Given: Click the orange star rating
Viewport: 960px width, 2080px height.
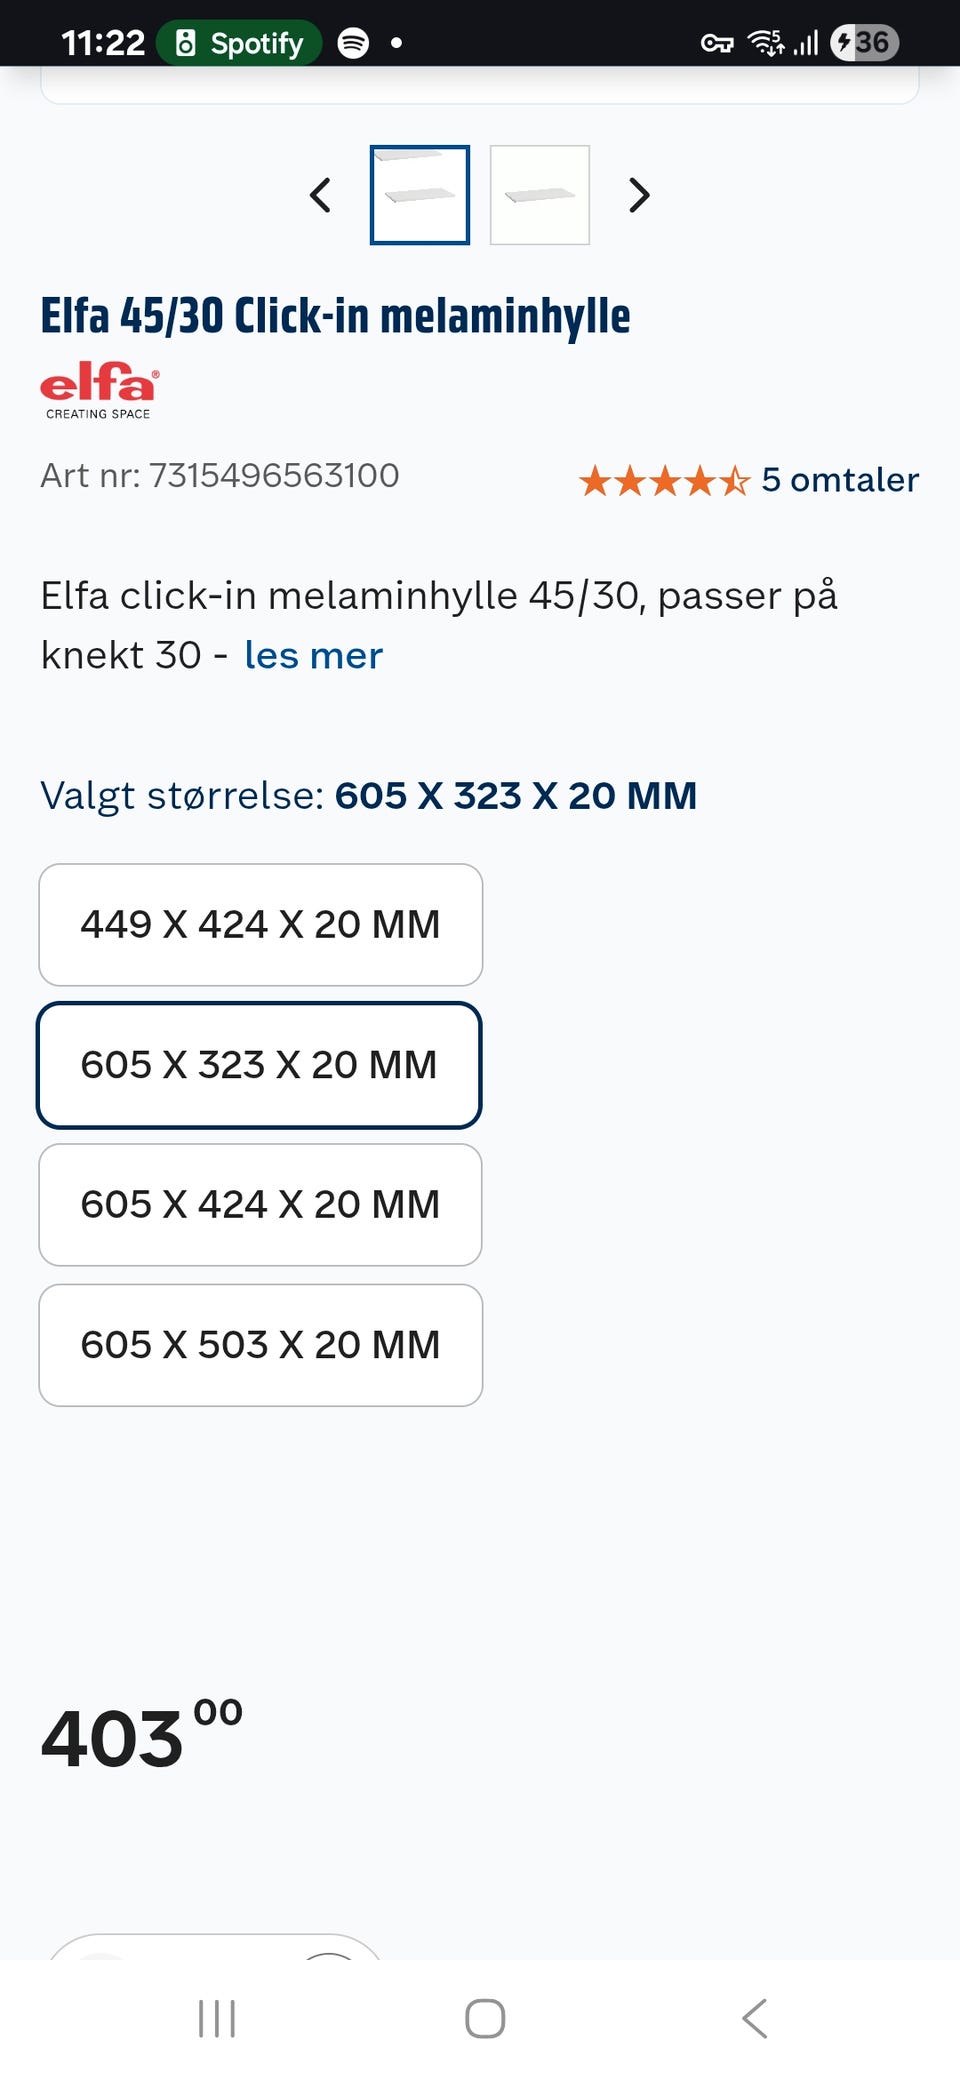Looking at the screenshot, I should pos(664,481).
